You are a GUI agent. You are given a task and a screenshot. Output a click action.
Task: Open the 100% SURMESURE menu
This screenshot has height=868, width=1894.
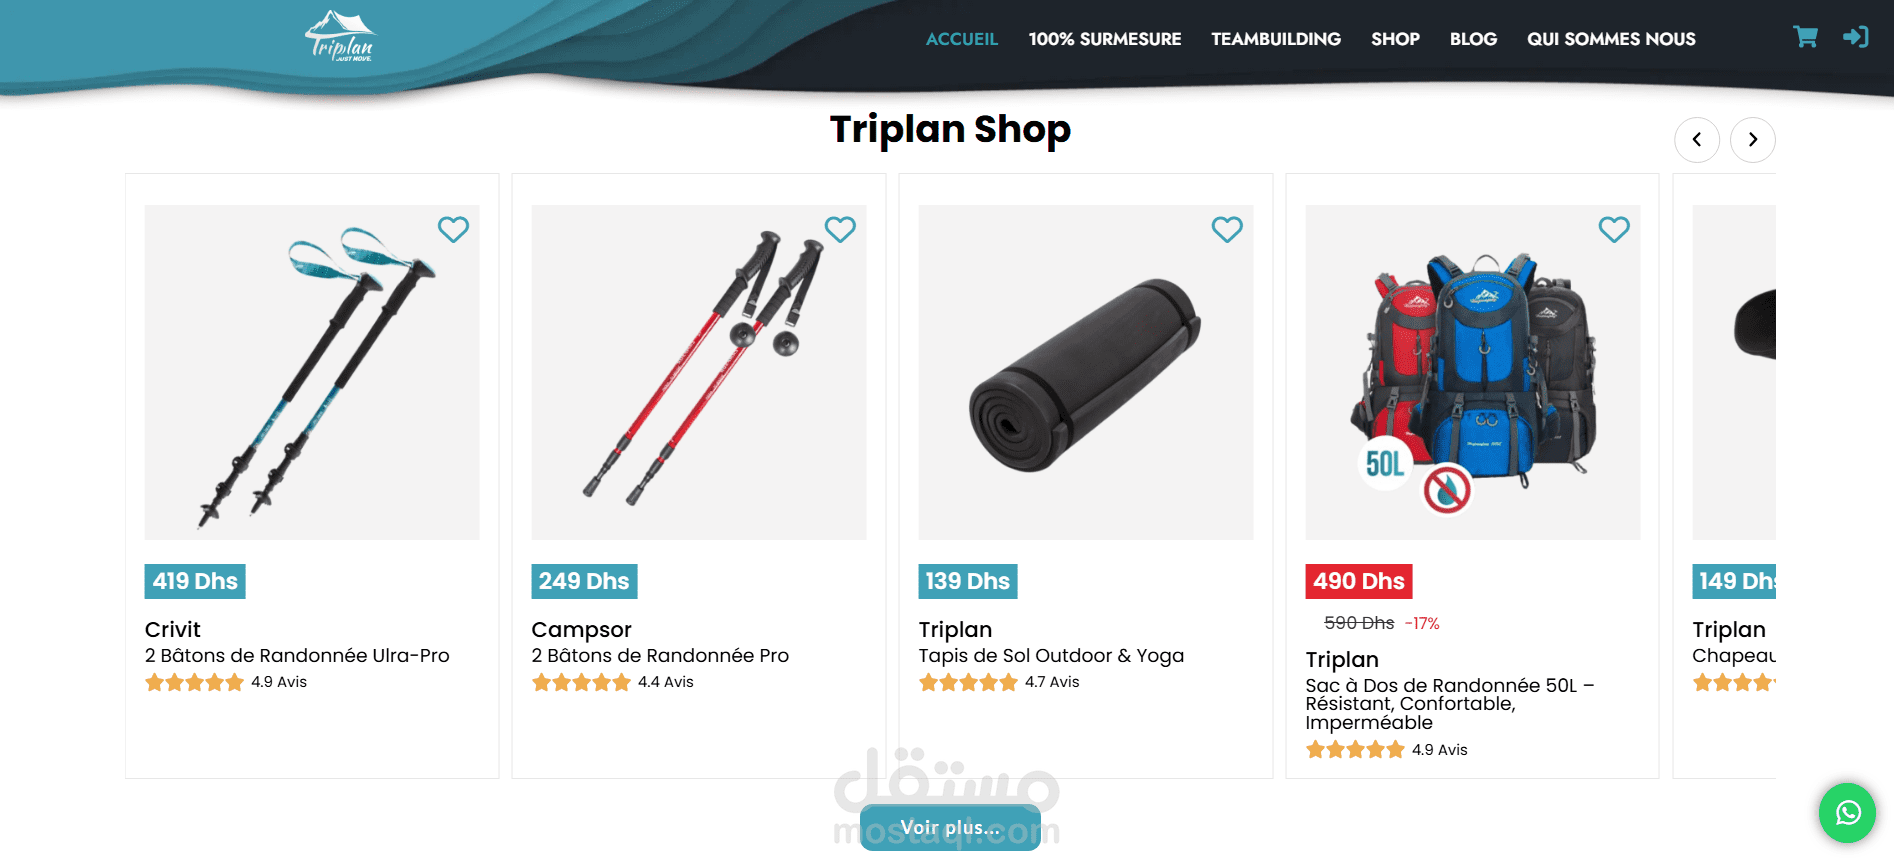(x=1105, y=39)
